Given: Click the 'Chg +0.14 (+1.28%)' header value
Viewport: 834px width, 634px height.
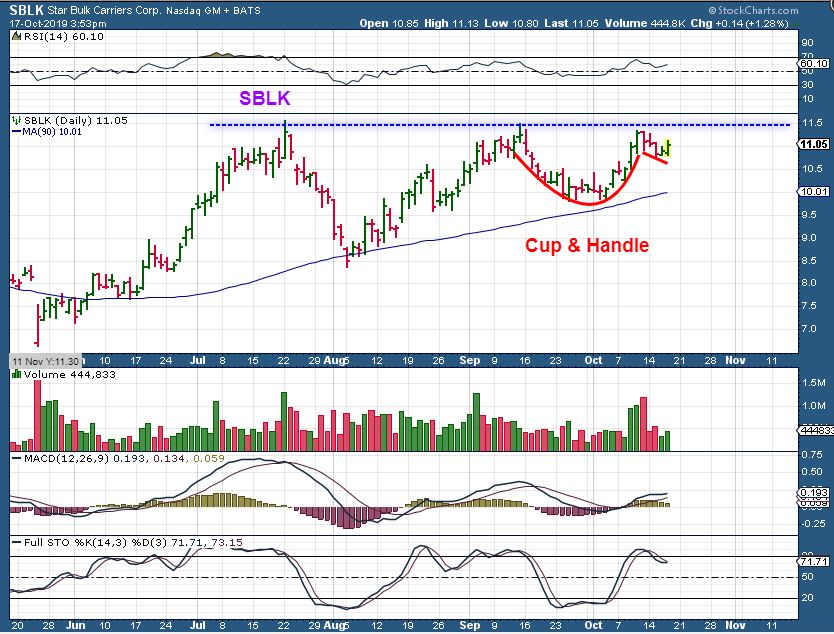Looking at the screenshot, I should point(739,23).
